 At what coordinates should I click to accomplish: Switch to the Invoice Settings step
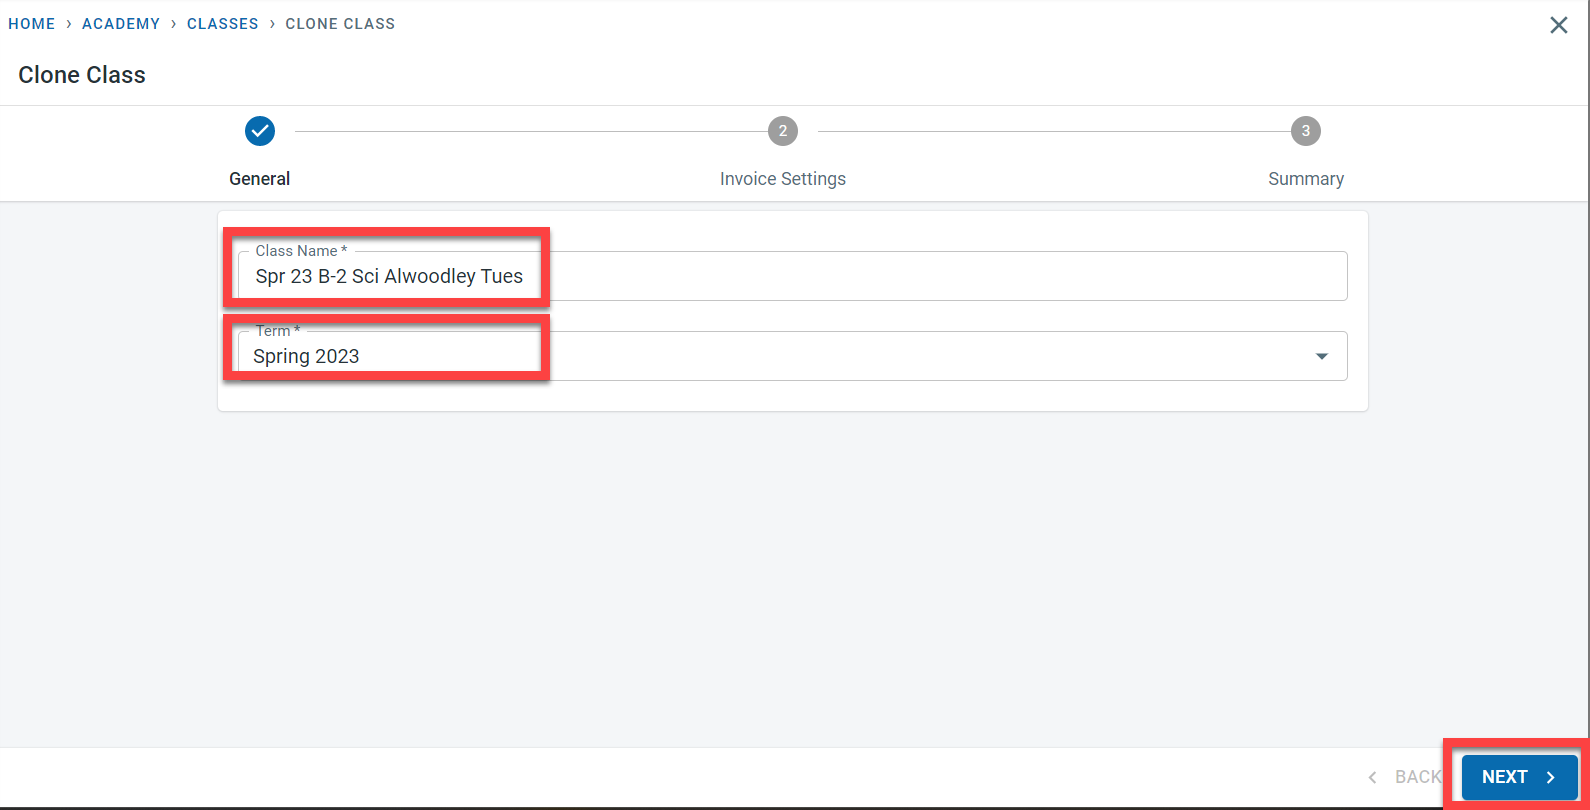coord(783,179)
